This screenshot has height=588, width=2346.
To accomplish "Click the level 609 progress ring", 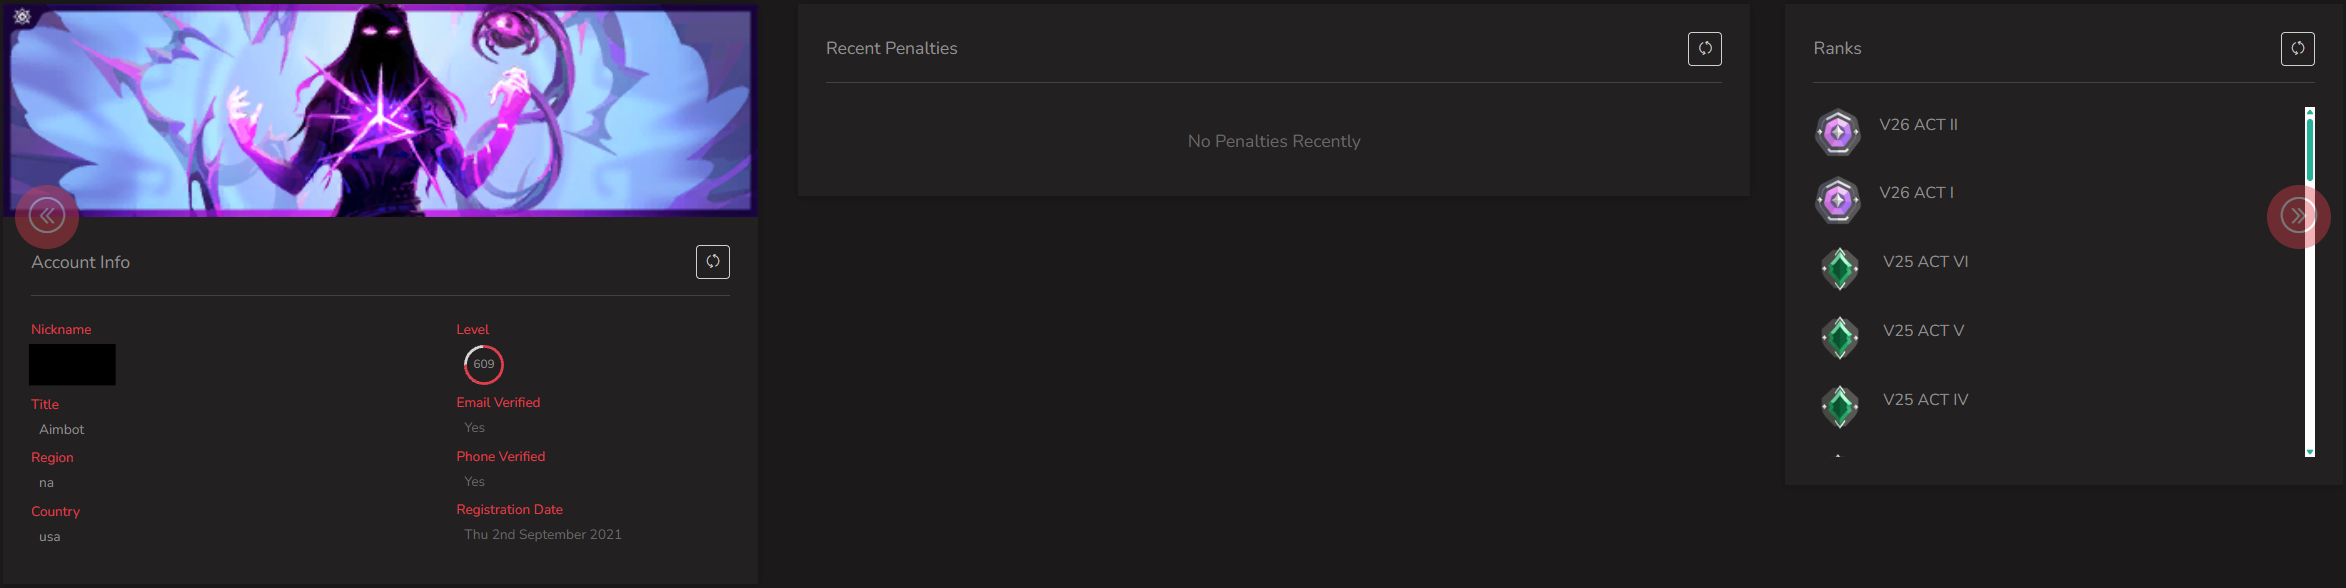I will tap(483, 364).
